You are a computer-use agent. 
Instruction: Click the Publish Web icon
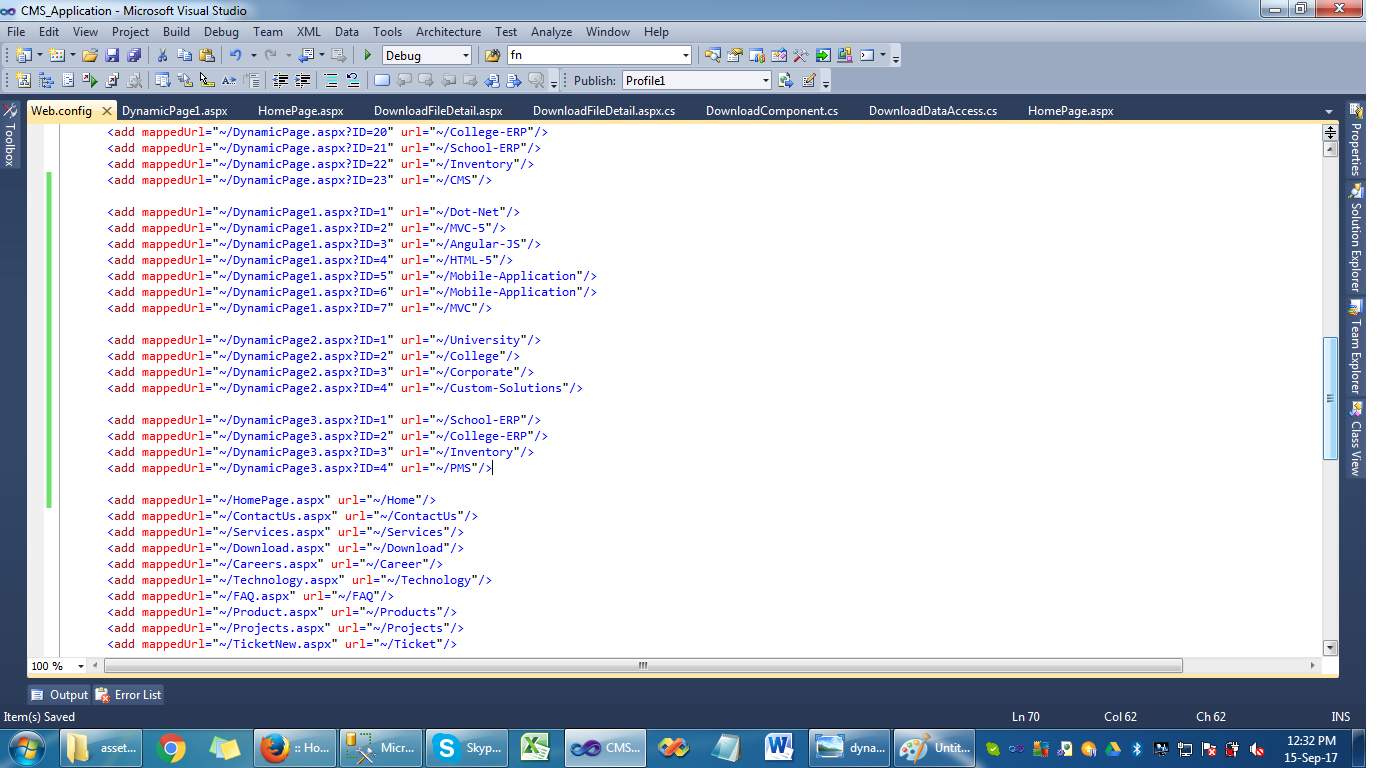click(x=786, y=81)
